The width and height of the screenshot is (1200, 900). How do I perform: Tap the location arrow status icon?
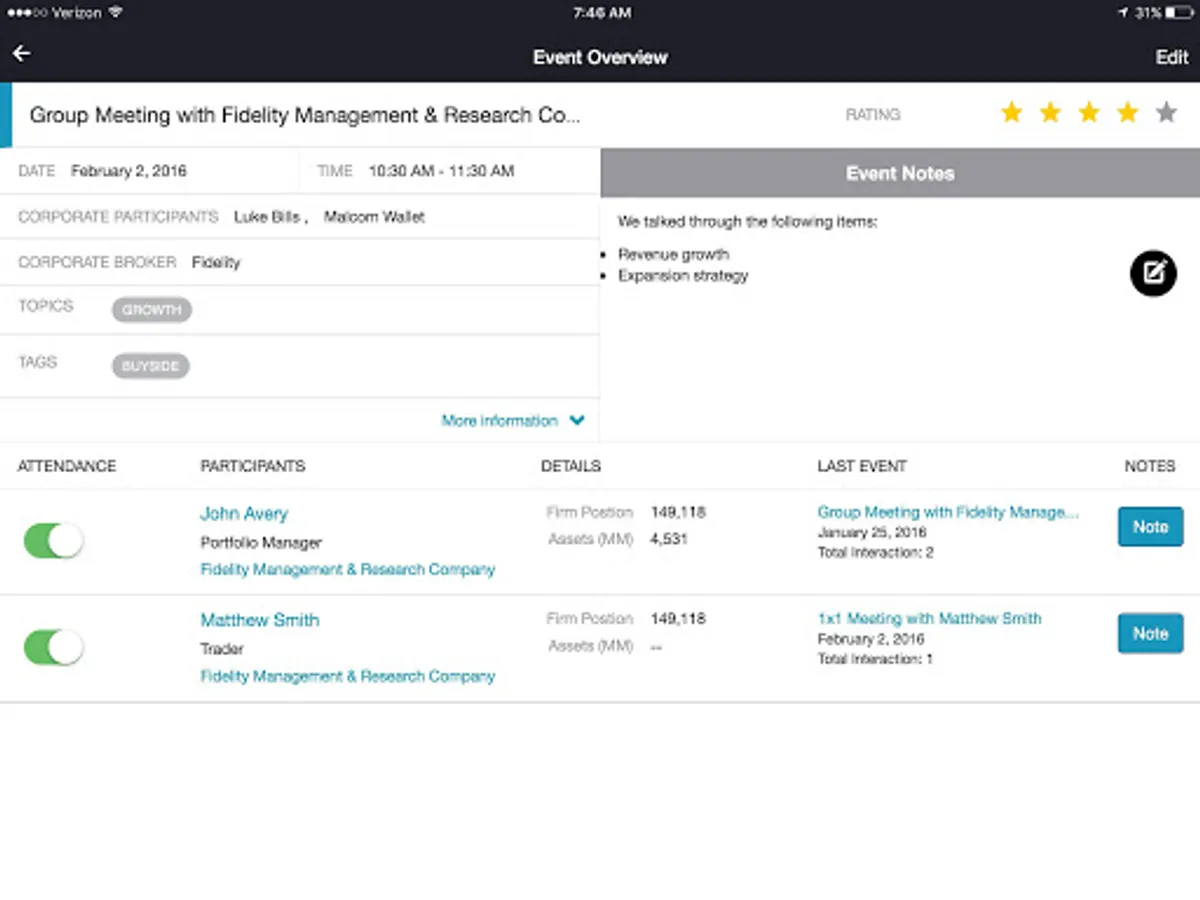tap(1124, 13)
